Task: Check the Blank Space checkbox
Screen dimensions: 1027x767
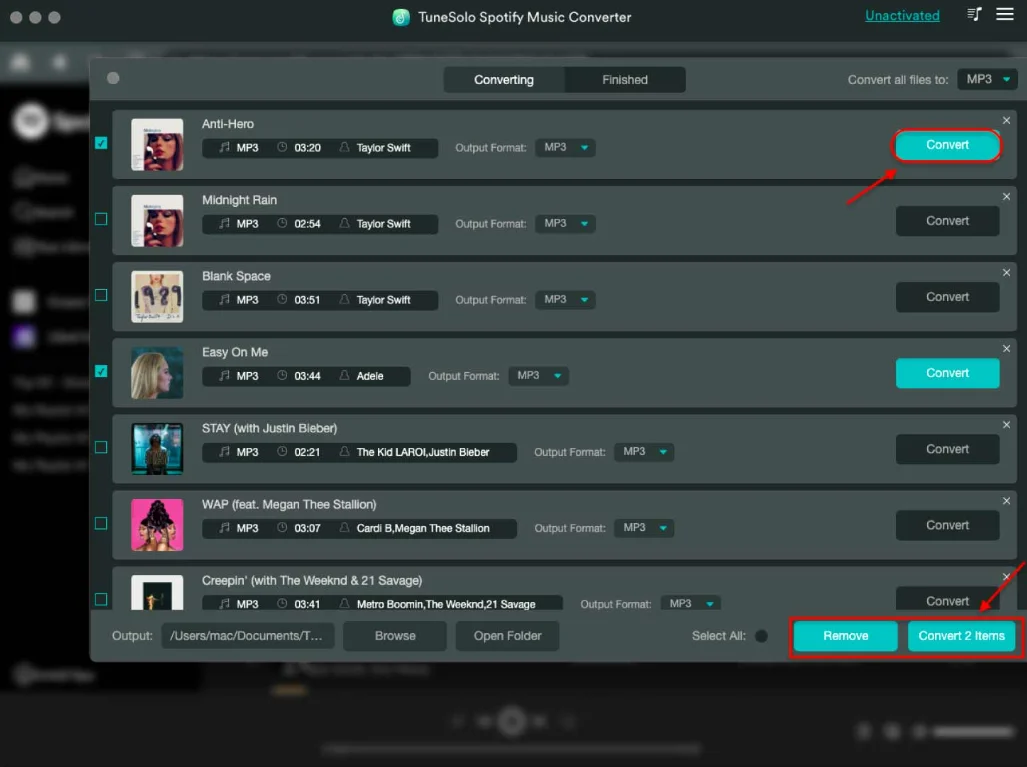Action: (101, 295)
